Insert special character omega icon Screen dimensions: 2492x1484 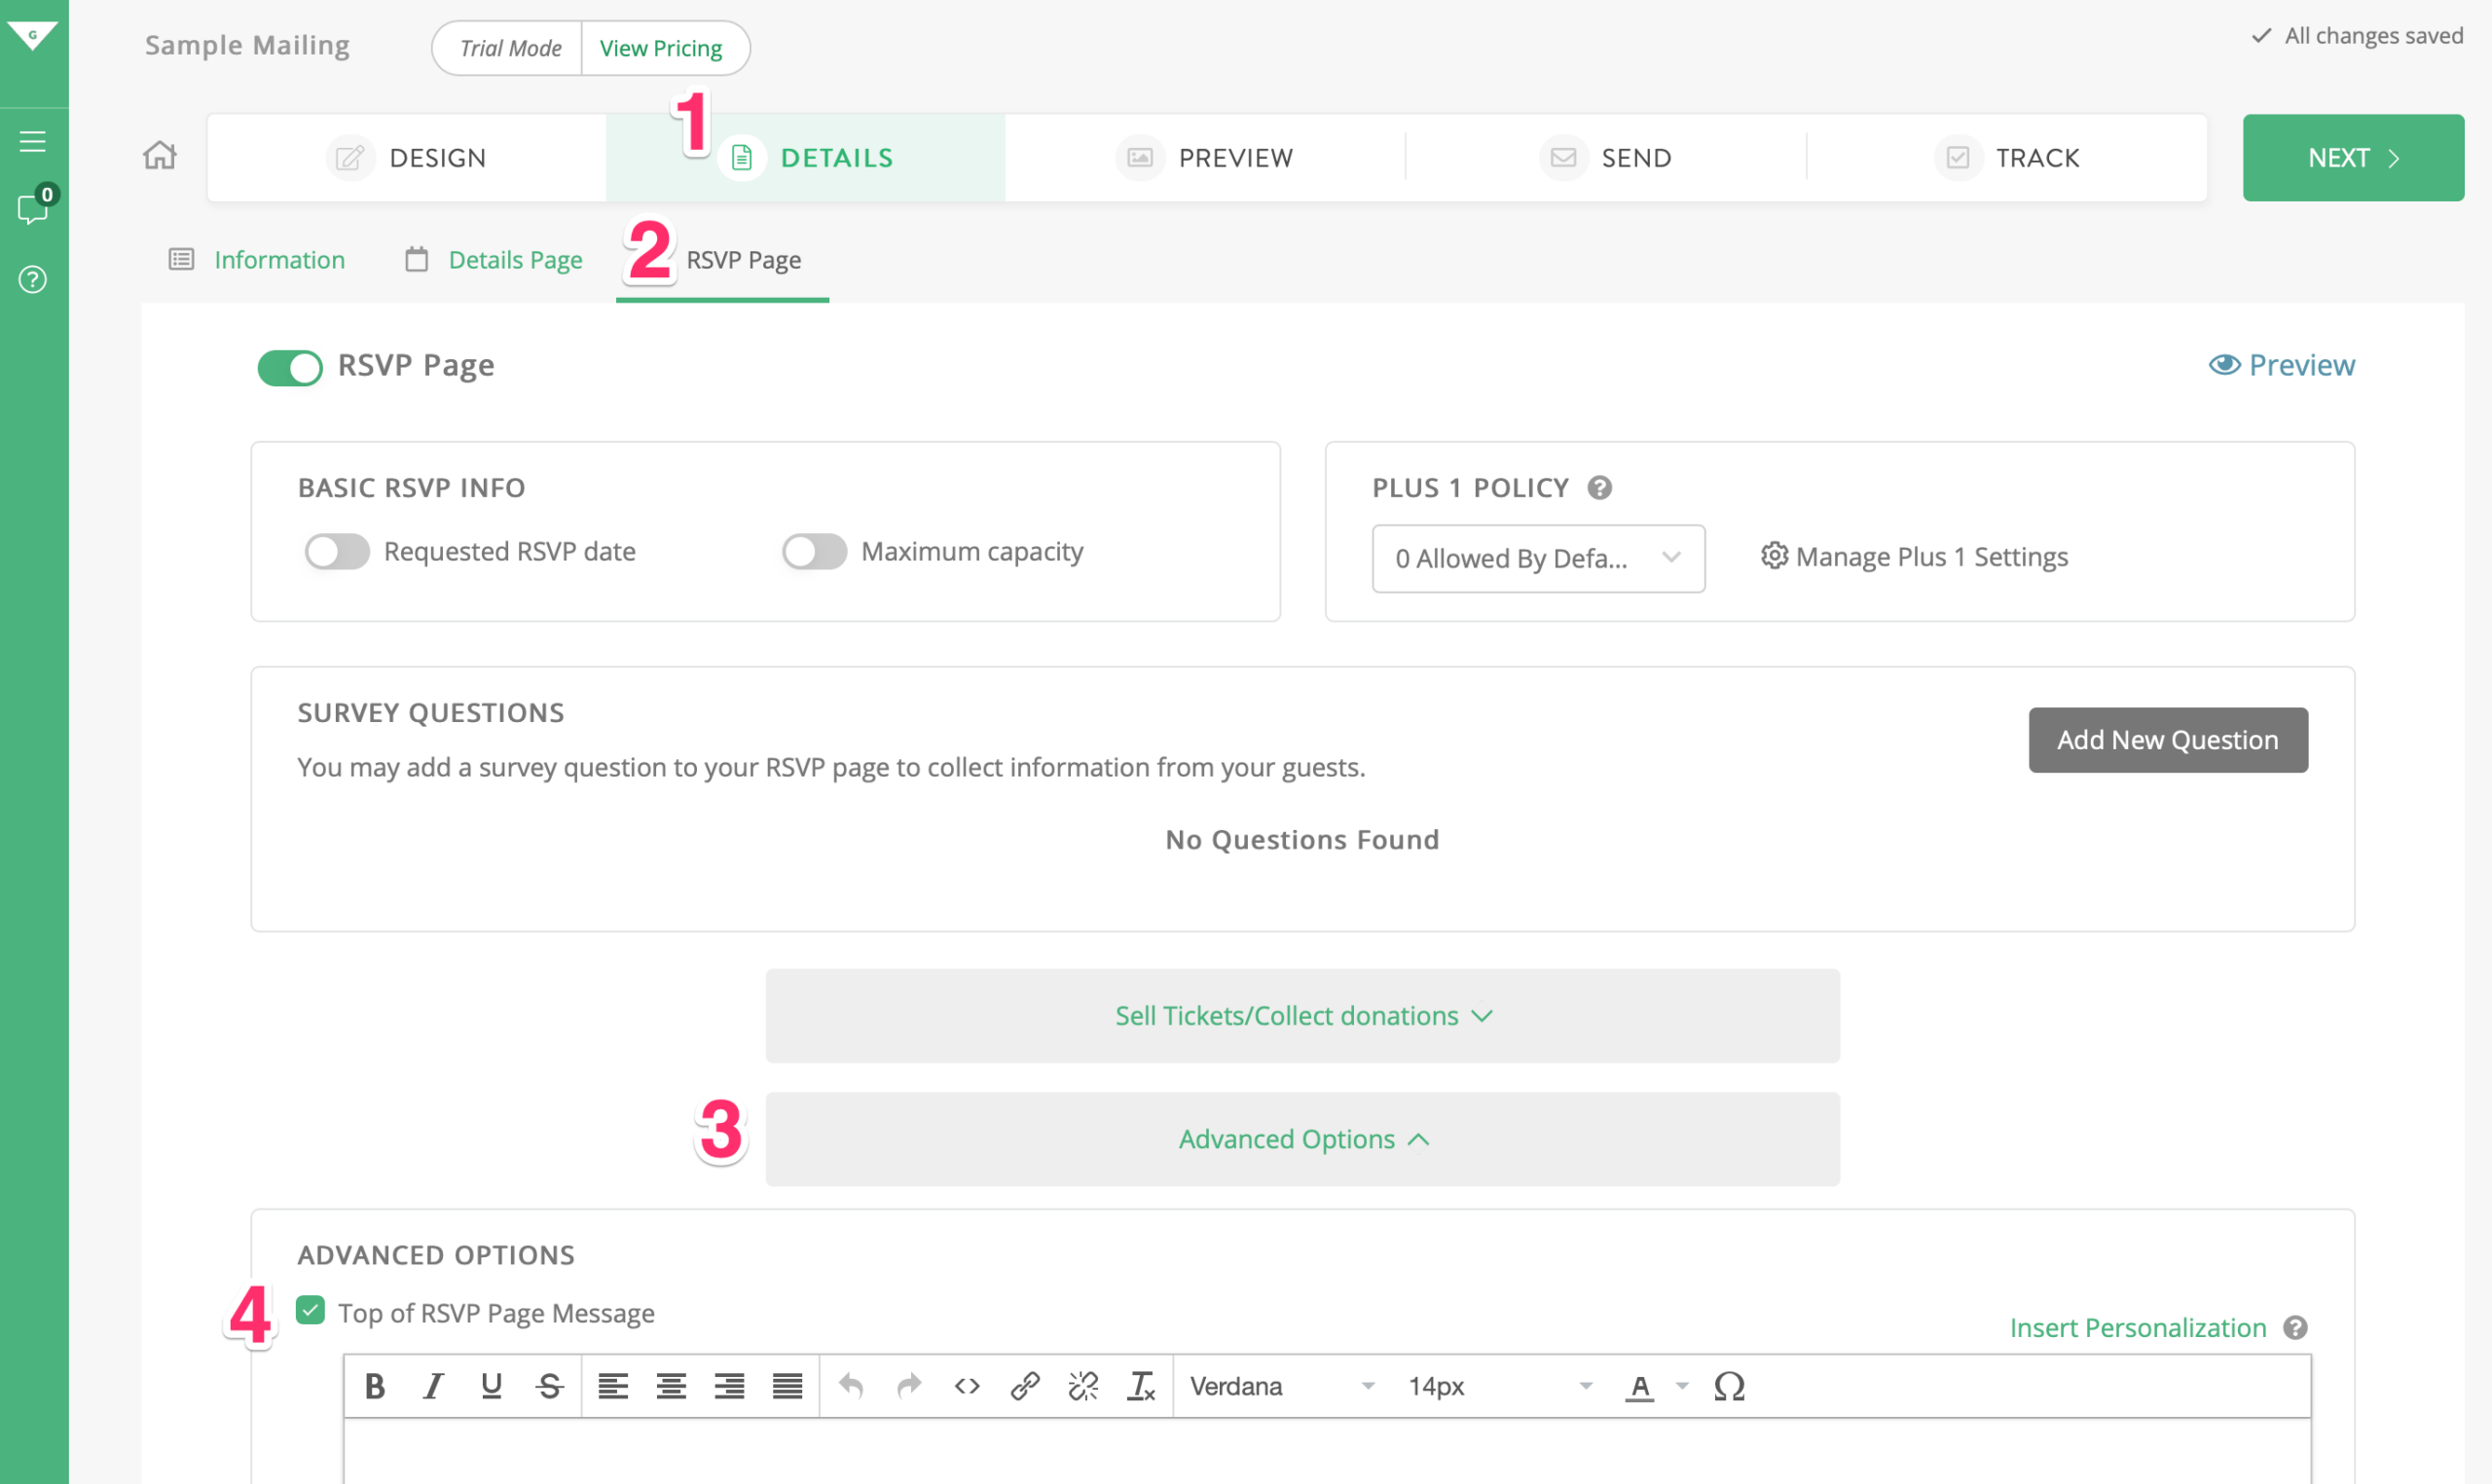(1730, 1386)
